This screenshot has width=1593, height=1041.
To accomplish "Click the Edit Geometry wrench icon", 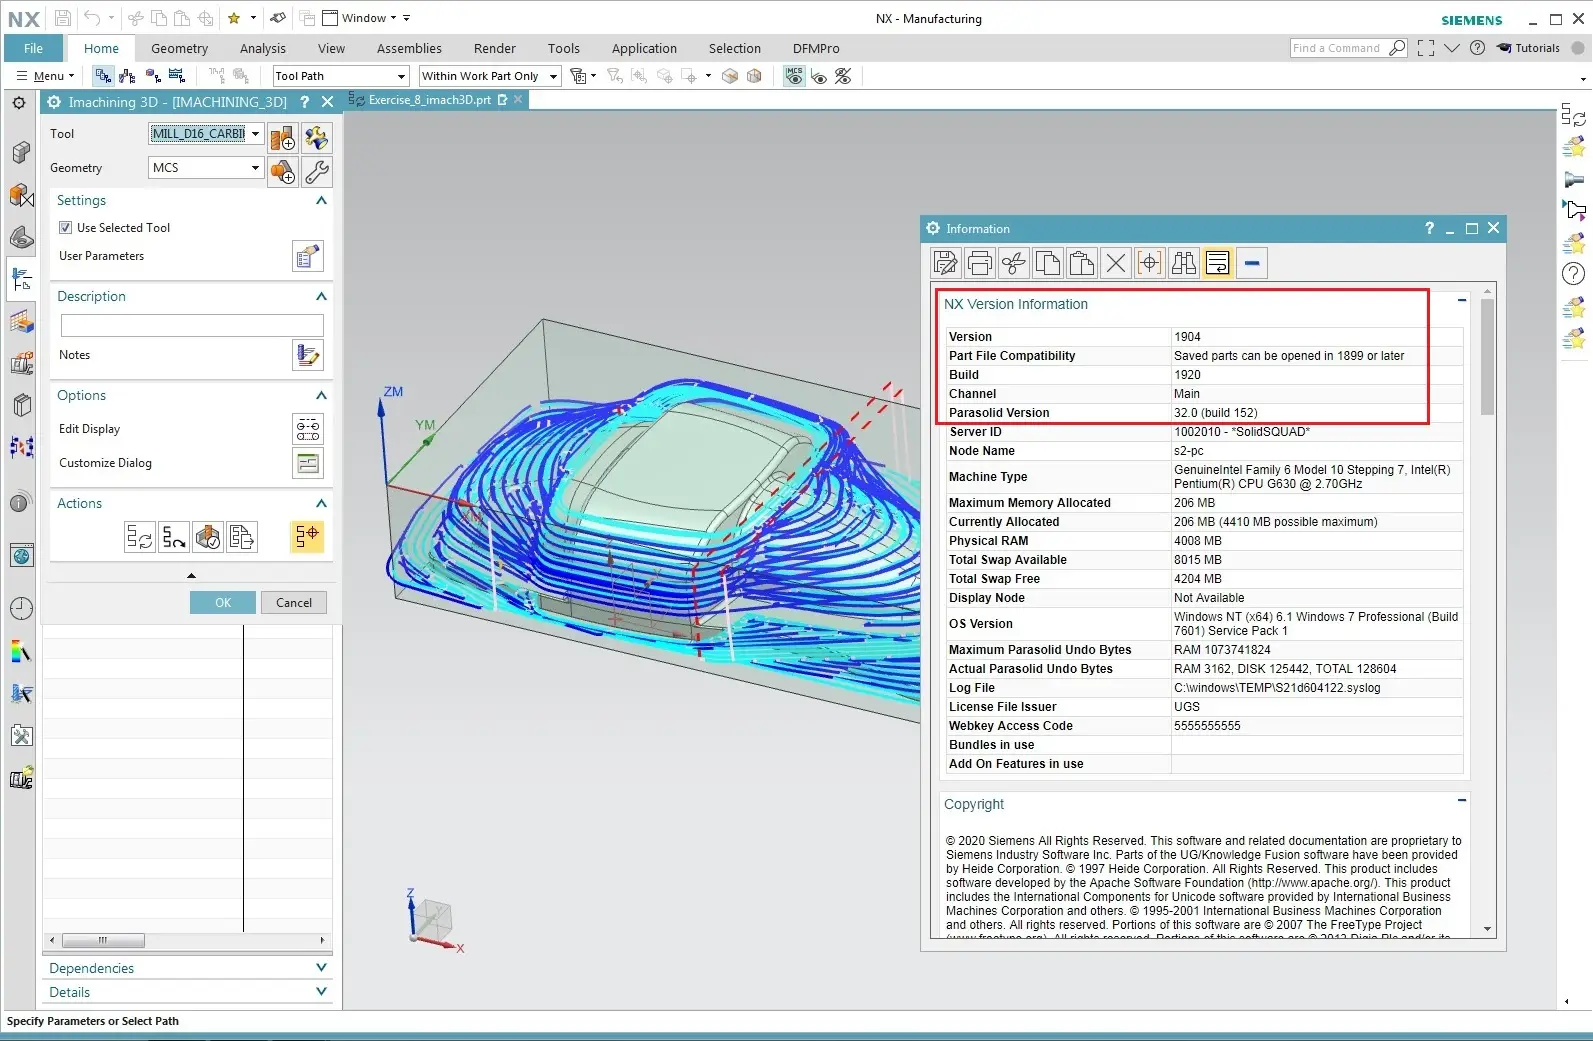I will pyautogui.click(x=317, y=172).
